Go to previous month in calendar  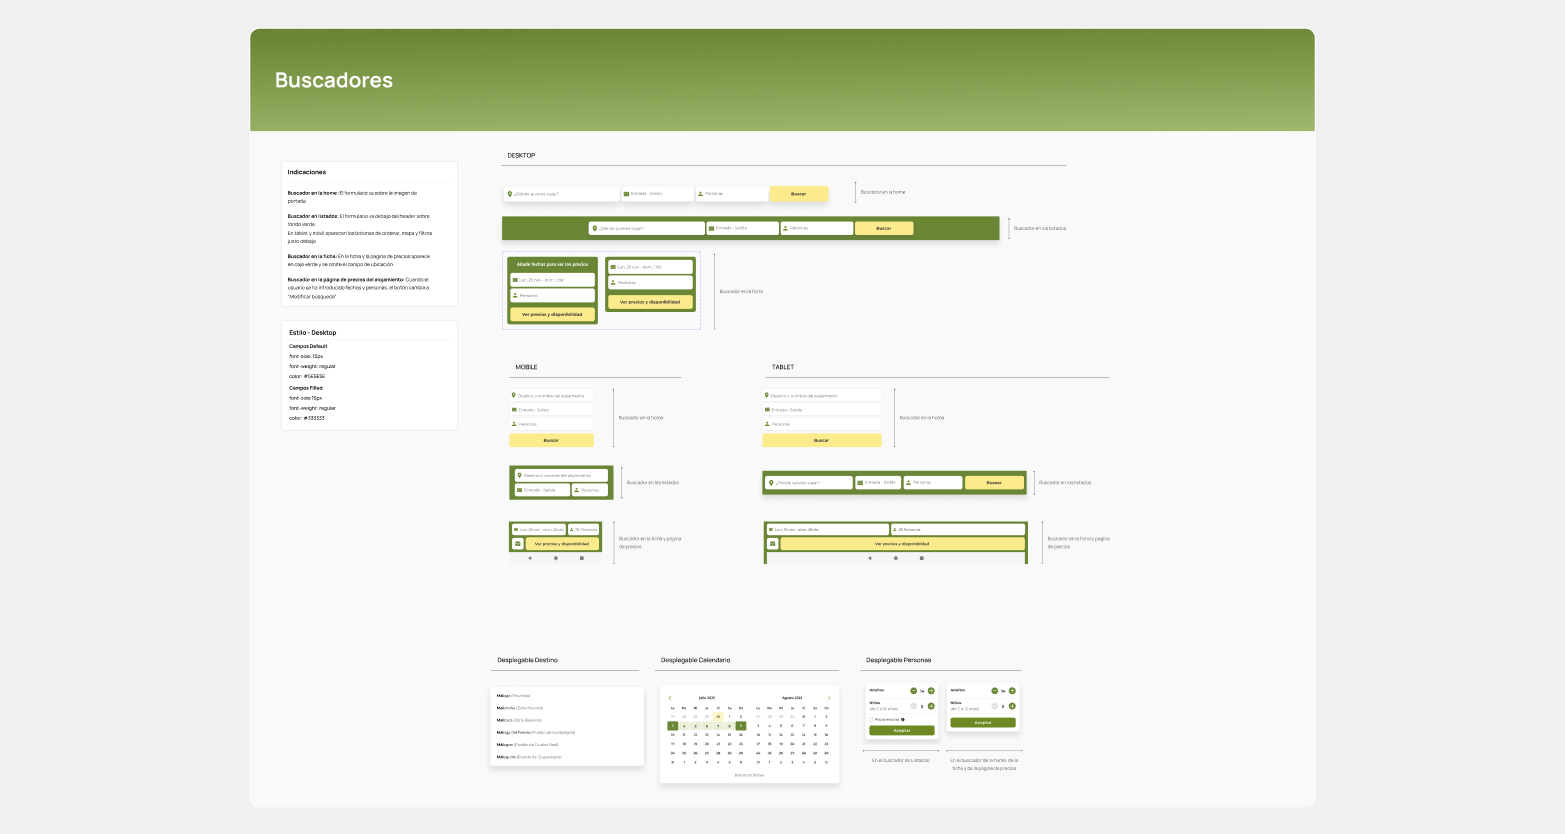[670, 698]
